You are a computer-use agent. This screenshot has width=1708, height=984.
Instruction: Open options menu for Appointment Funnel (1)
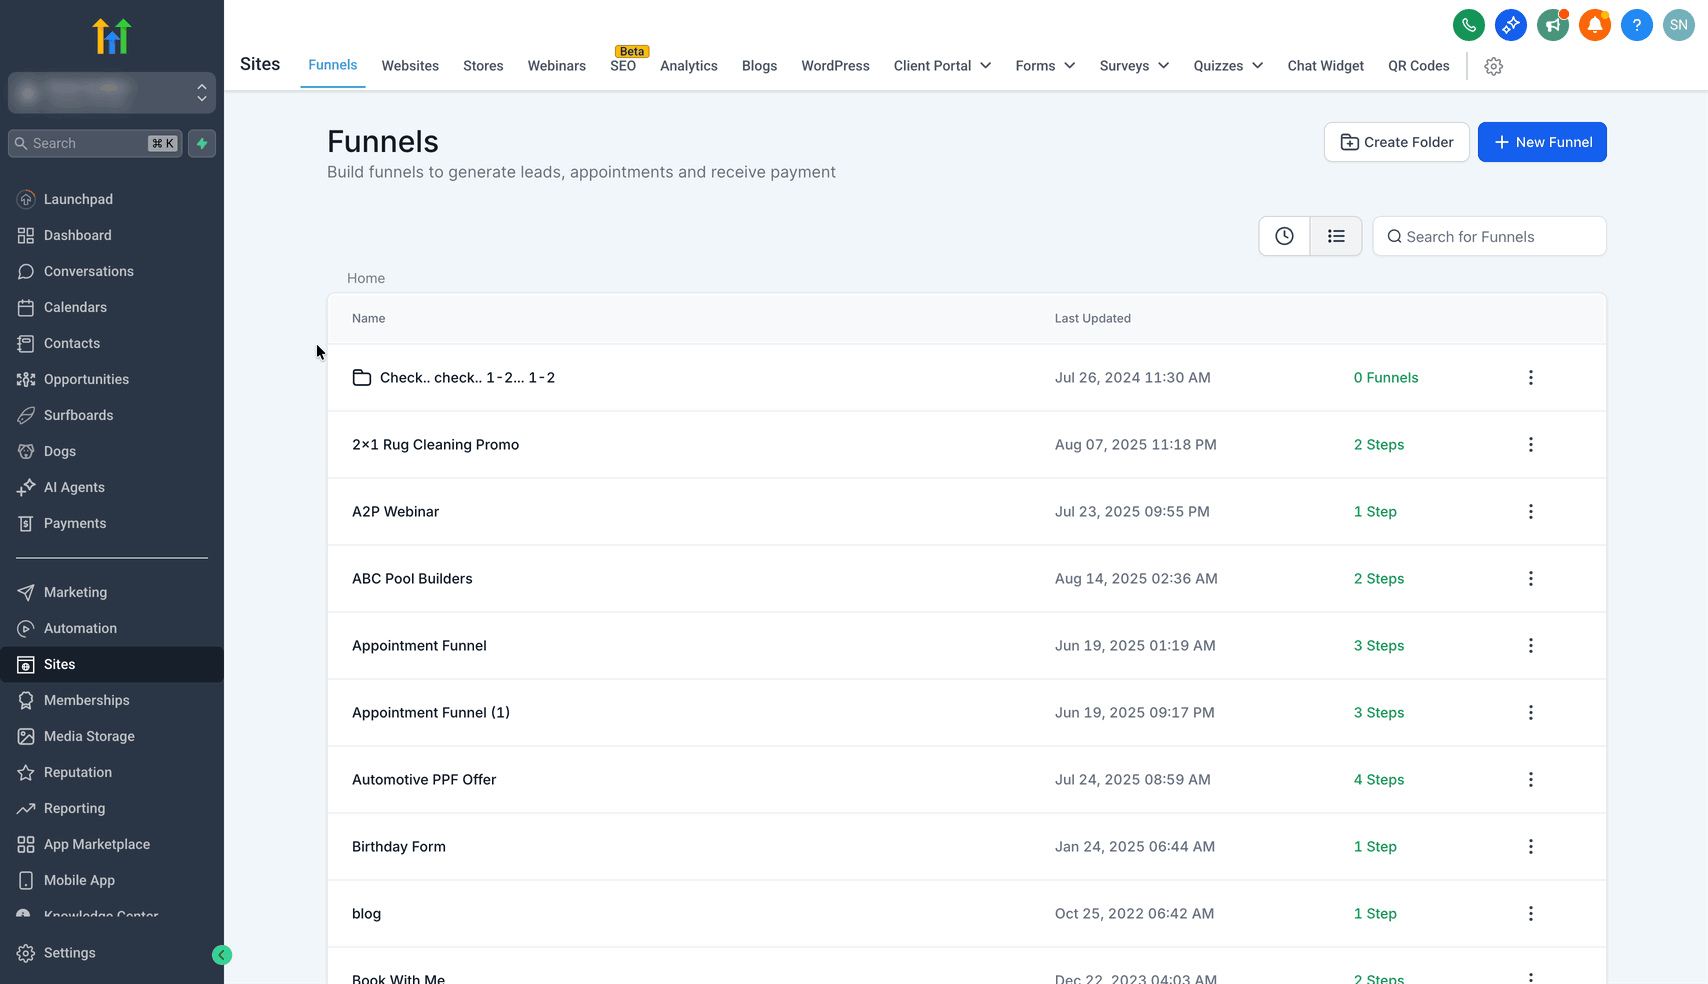[x=1530, y=713]
